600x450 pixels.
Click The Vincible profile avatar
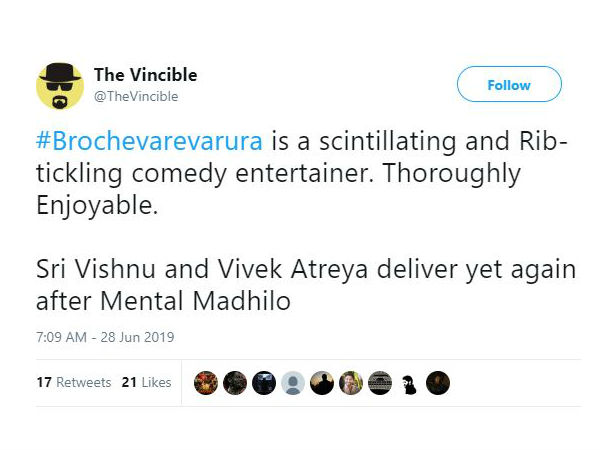coord(60,85)
